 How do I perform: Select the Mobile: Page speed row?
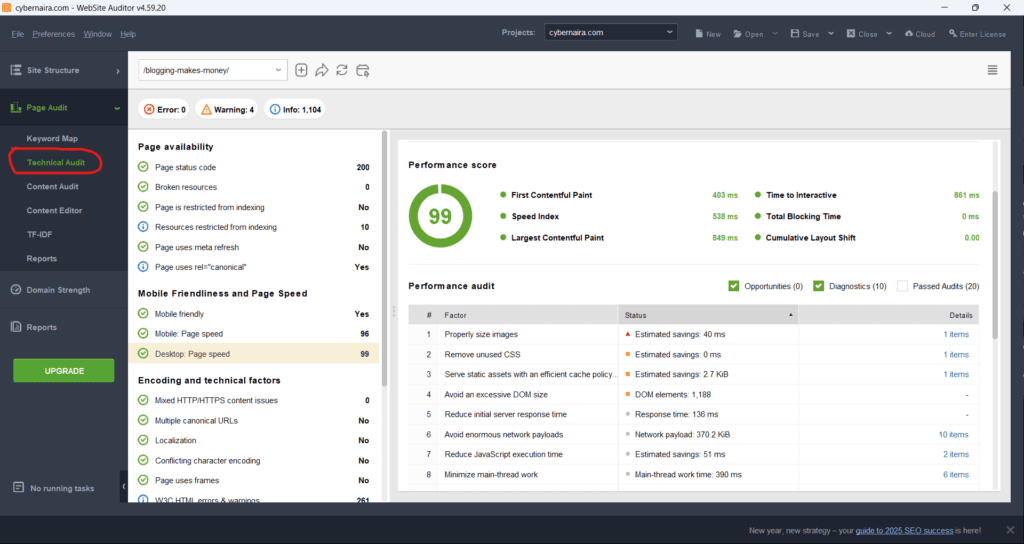click(x=254, y=333)
